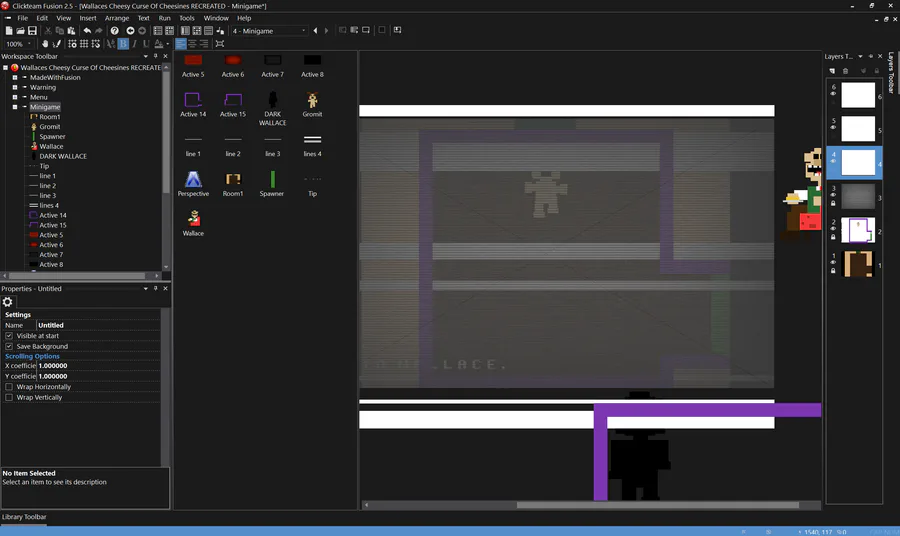Select layer 4 thumbnail
This screenshot has width=900, height=536.
tap(858, 162)
